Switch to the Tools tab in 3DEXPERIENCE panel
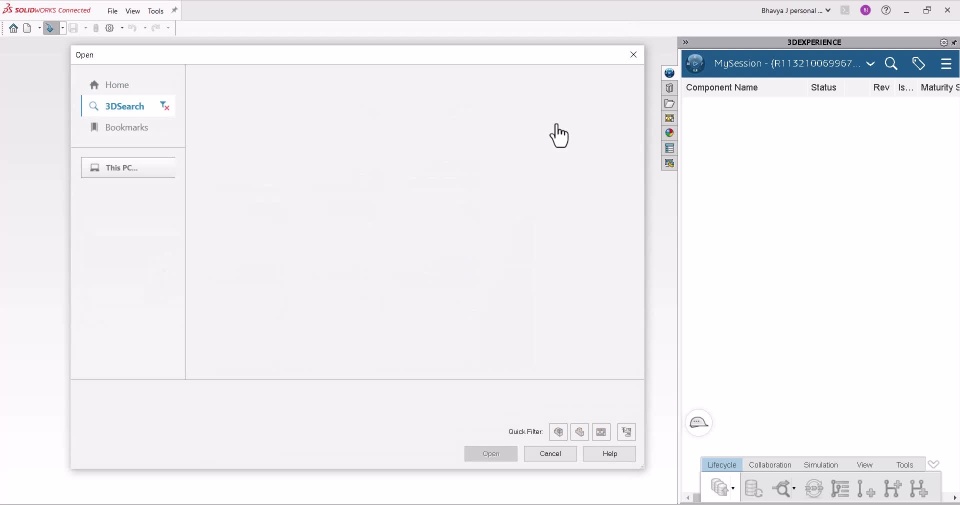The height and width of the screenshot is (505, 960). coord(904,465)
